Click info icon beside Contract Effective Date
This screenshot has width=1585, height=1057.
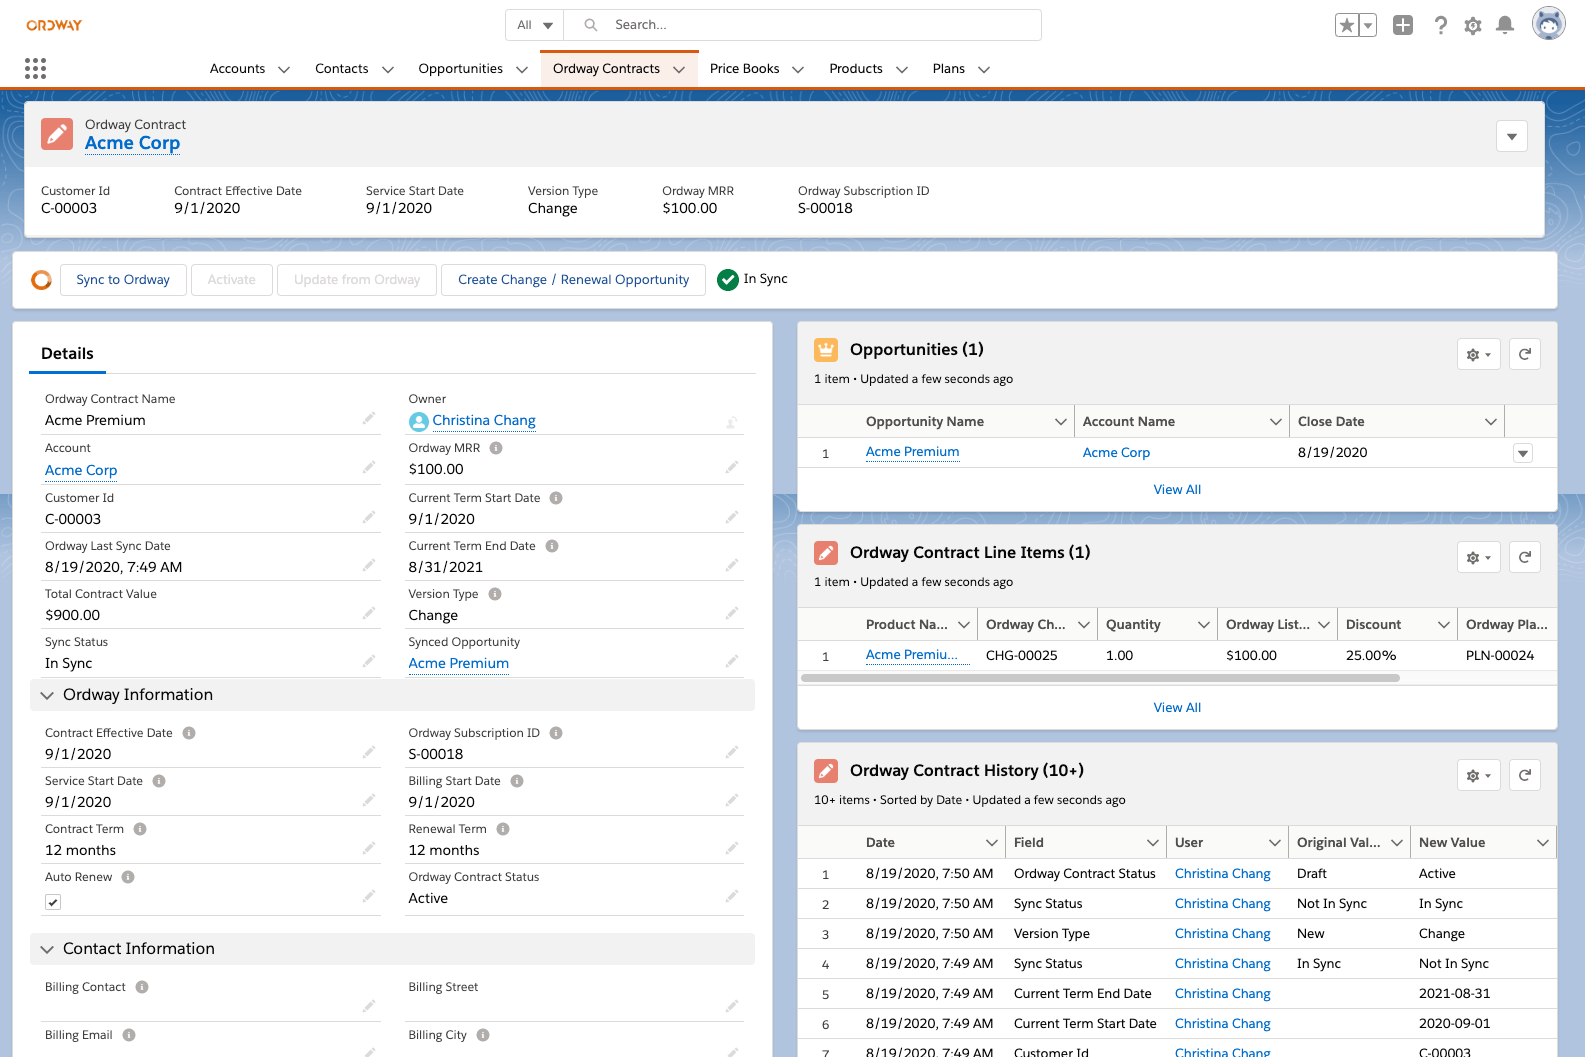(189, 733)
